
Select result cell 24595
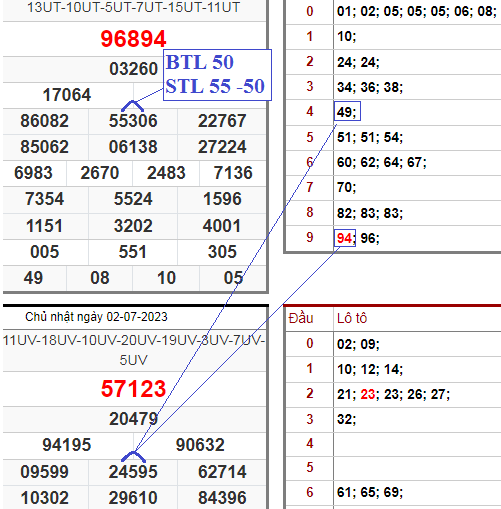(133, 472)
